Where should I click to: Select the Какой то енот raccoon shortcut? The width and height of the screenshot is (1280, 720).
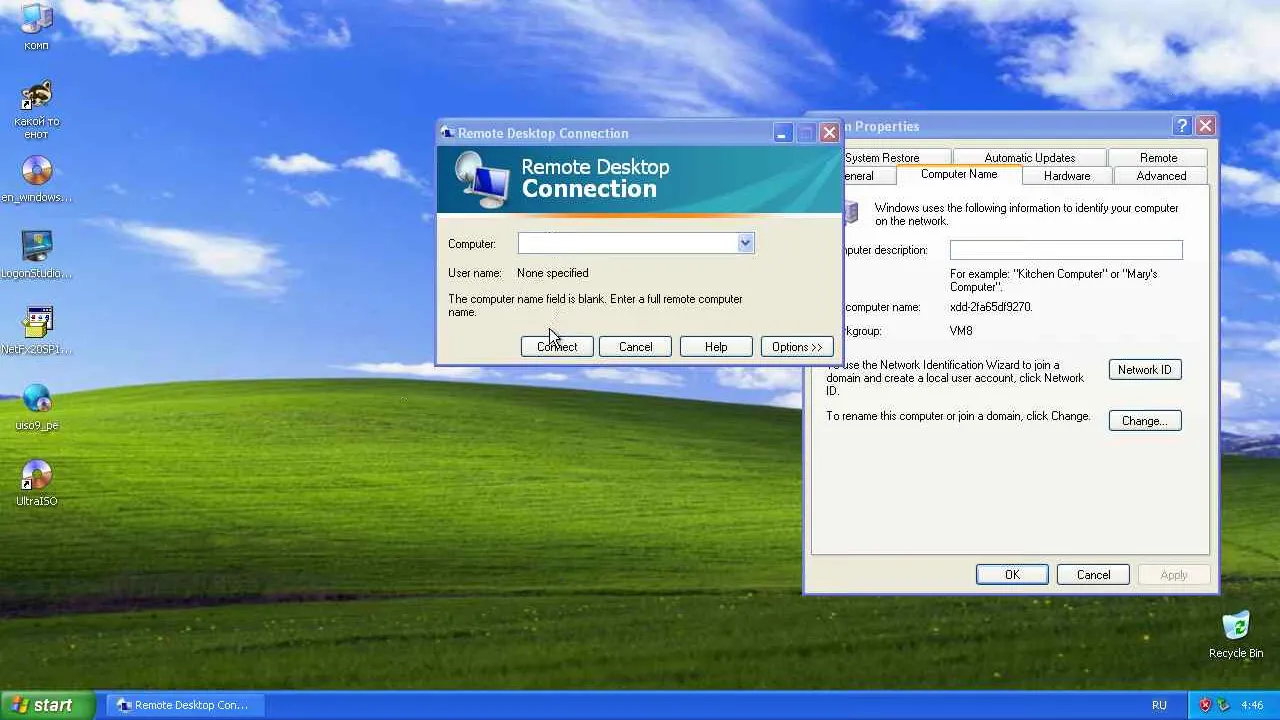(36, 110)
